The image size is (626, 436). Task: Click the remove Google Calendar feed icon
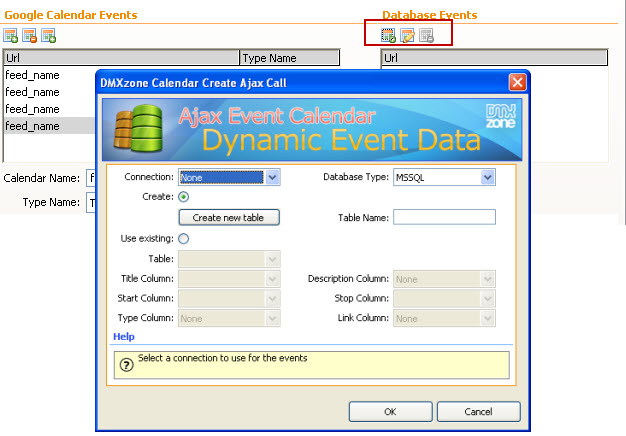tap(30, 36)
